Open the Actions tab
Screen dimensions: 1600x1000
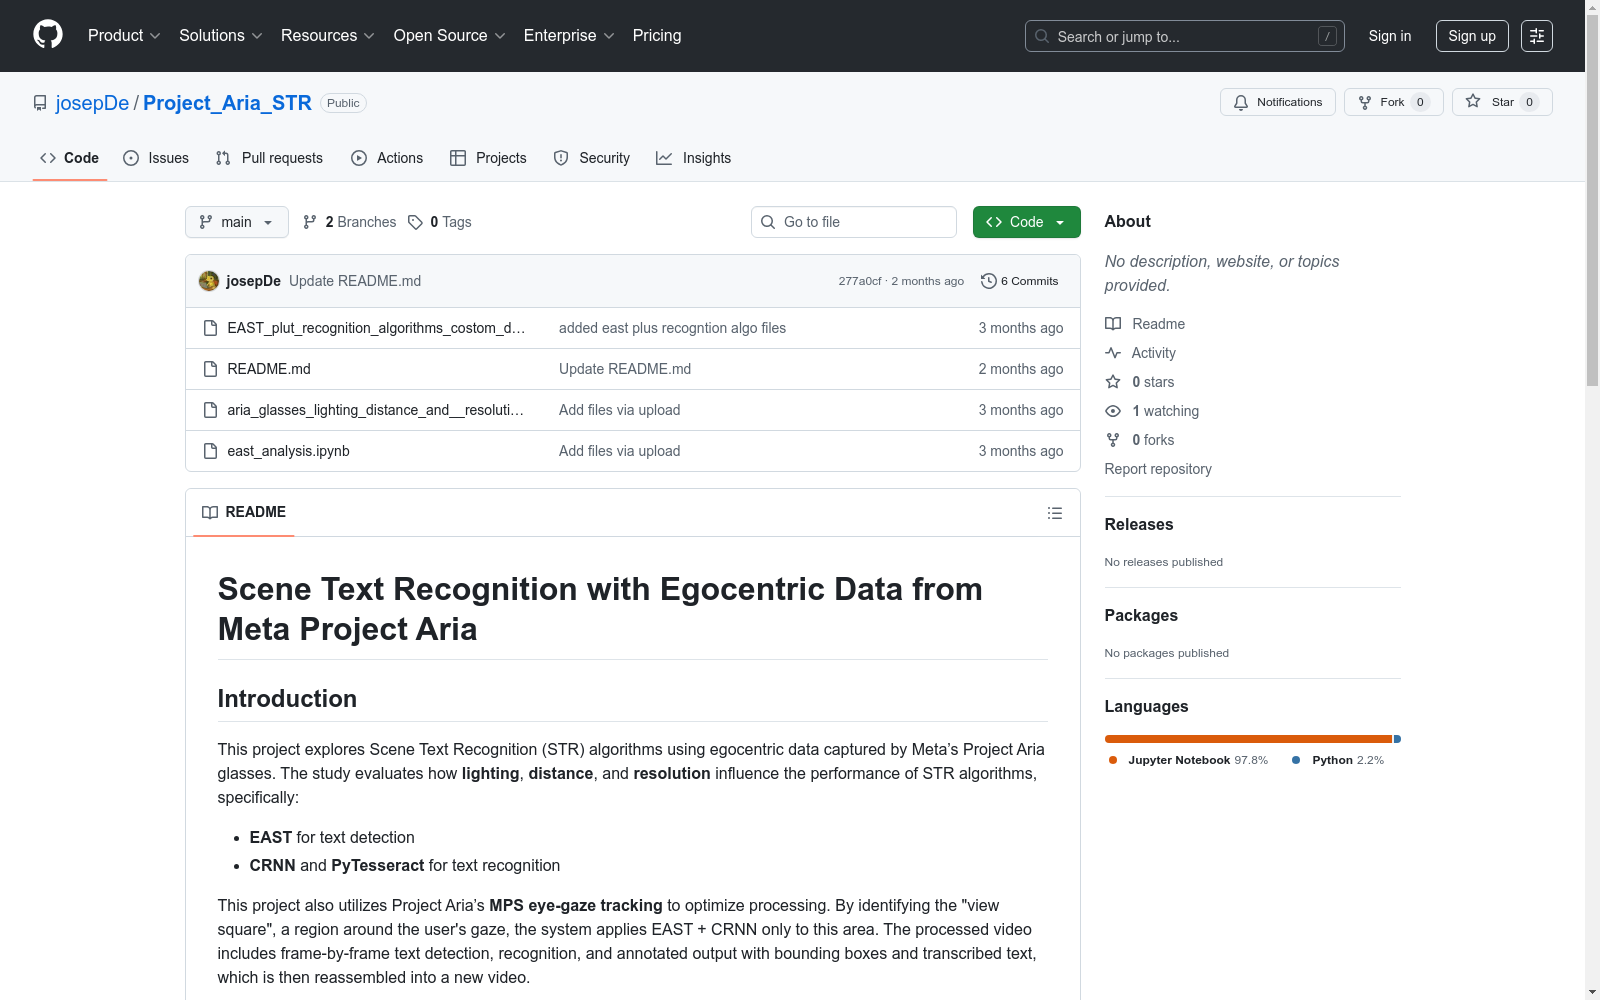coord(387,158)
